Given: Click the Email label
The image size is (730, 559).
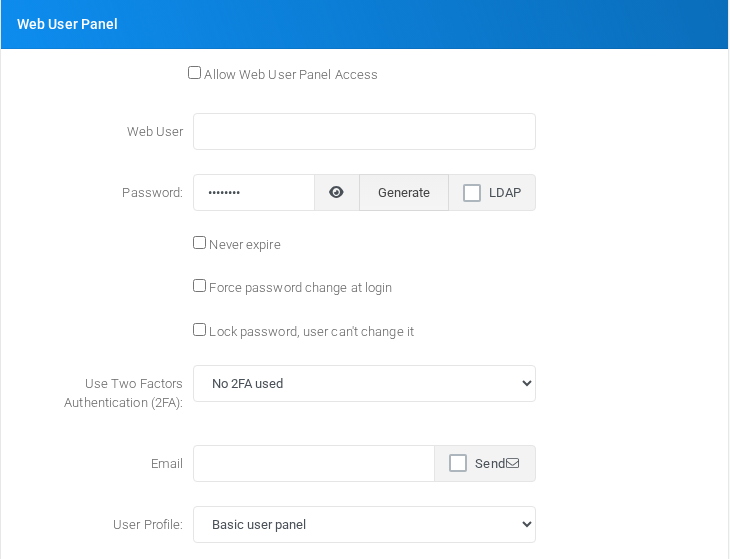Looking at the screenshot, I should point(167,464).
